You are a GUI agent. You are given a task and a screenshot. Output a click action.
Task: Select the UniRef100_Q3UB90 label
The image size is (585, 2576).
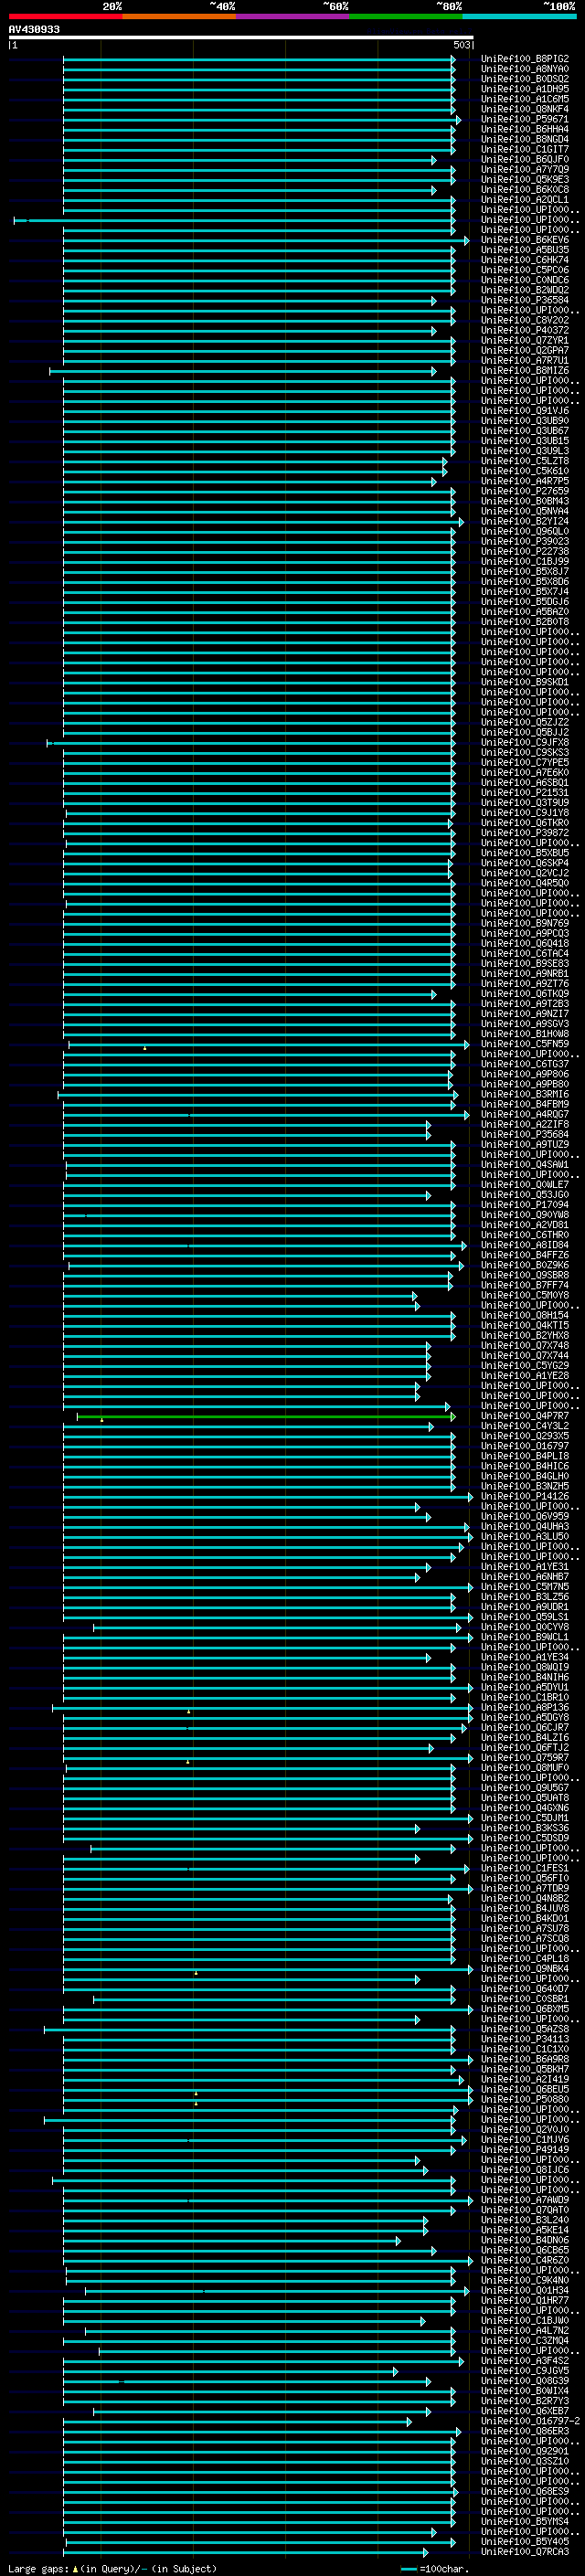(524, 420)
